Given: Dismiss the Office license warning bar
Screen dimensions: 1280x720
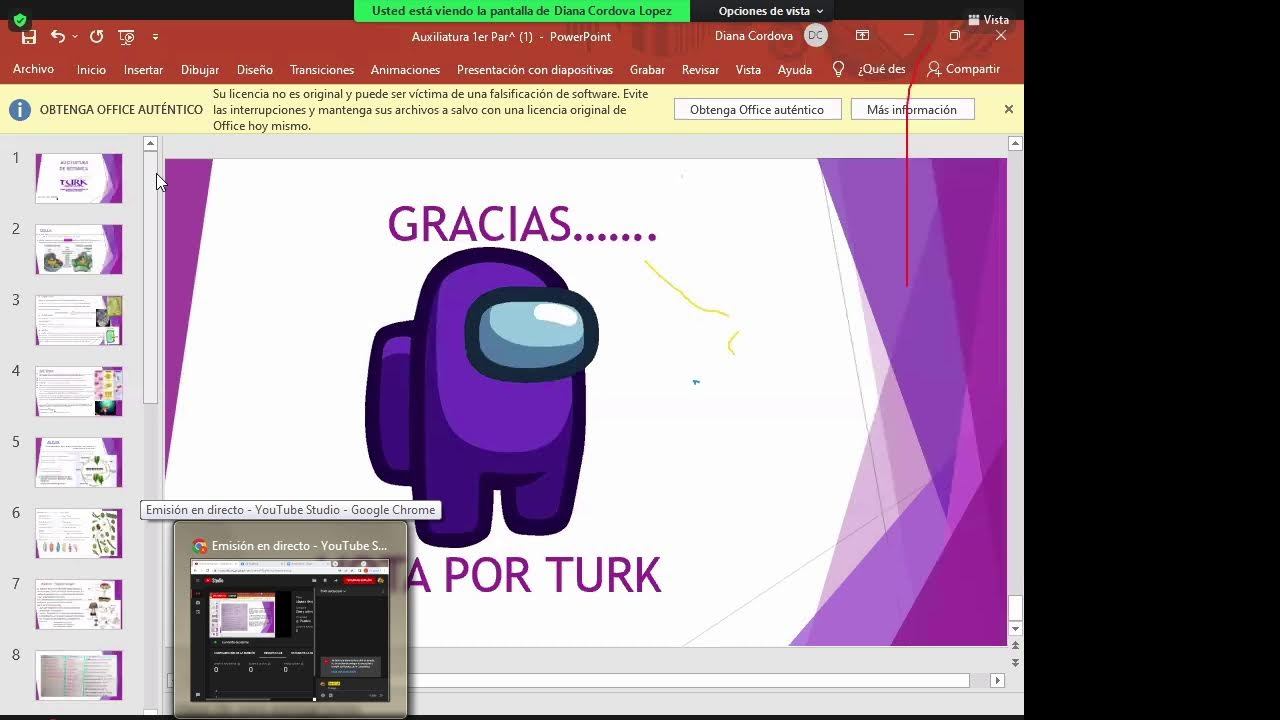Looking at the screenshot, I should pyautogui.click(x=1008, y=109).
